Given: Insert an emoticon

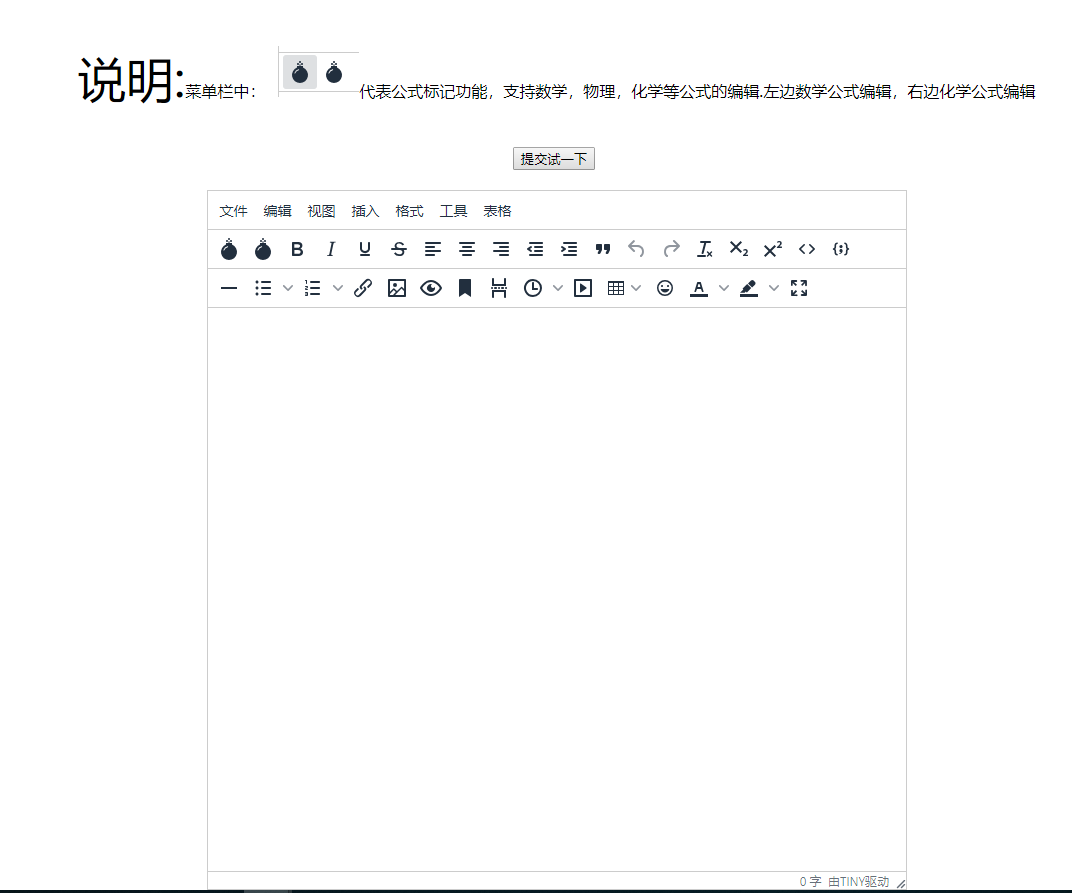Looking at the screenshot, I should click(665, 288).
